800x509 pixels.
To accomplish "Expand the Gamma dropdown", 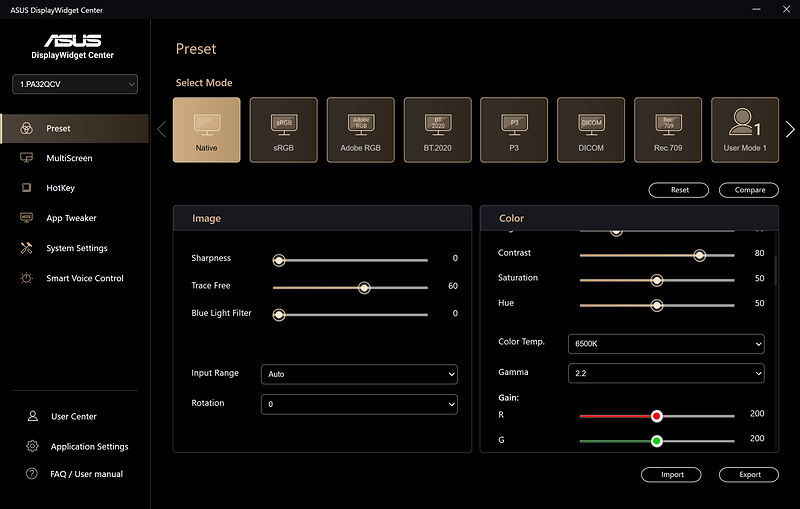I will point(666,373).
